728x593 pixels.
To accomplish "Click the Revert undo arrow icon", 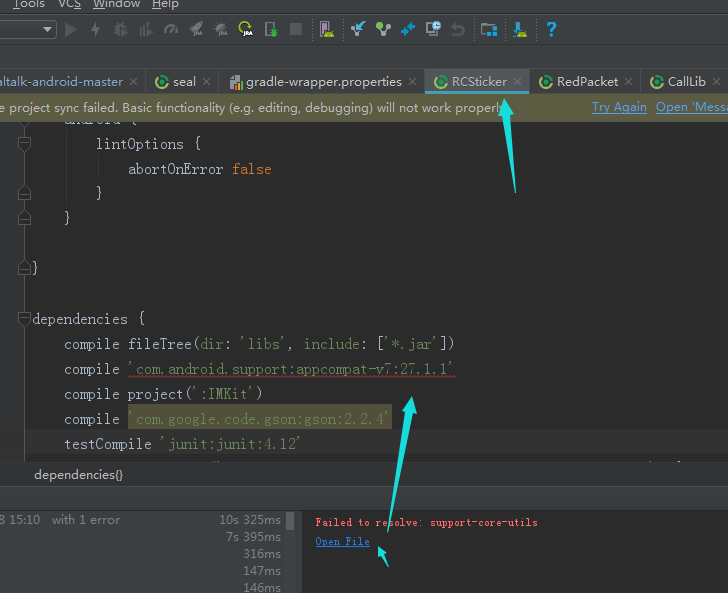I will tap(458, 30).
